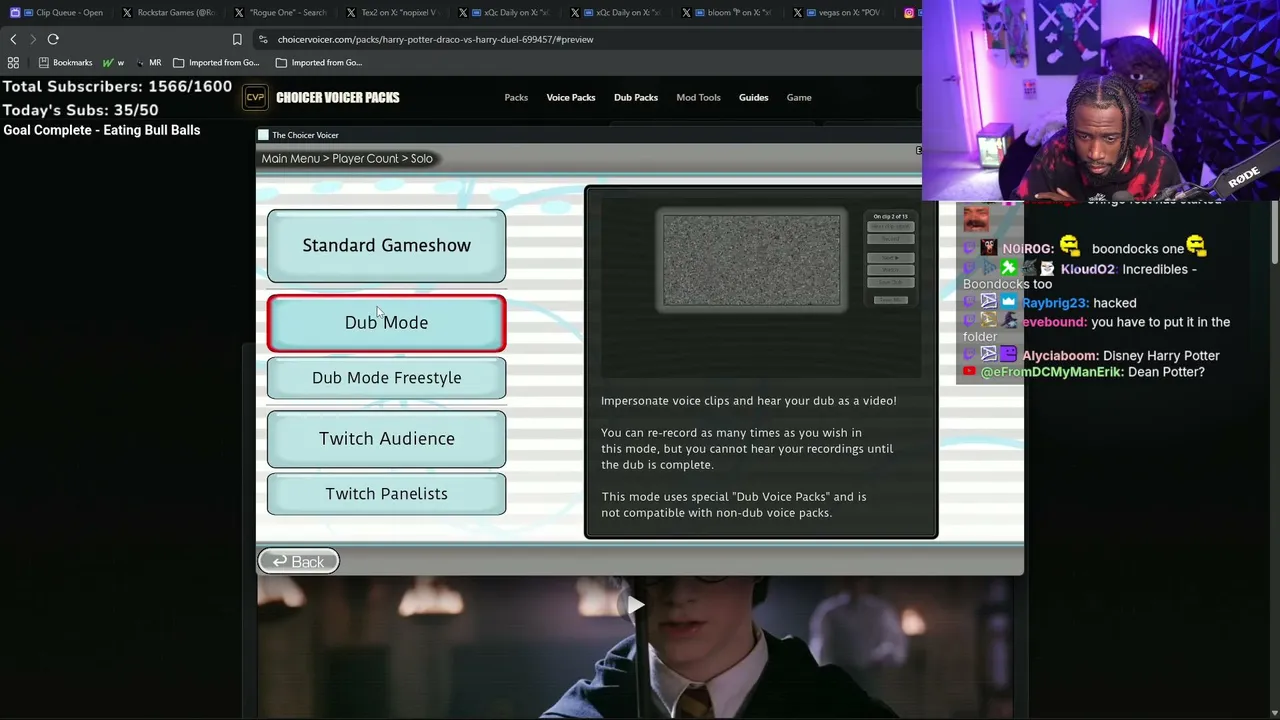This screenshot has width=1280, height=720.
Task: Open the Guides menu item
Action: tap(754, 97)
